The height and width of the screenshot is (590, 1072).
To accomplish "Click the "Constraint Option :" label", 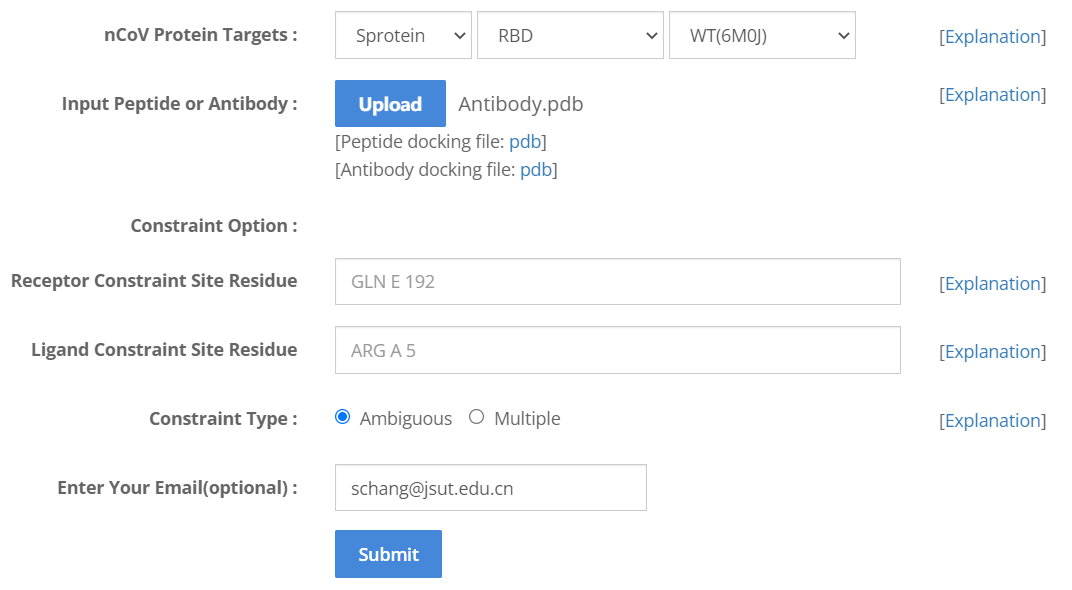I will (214, 226).
